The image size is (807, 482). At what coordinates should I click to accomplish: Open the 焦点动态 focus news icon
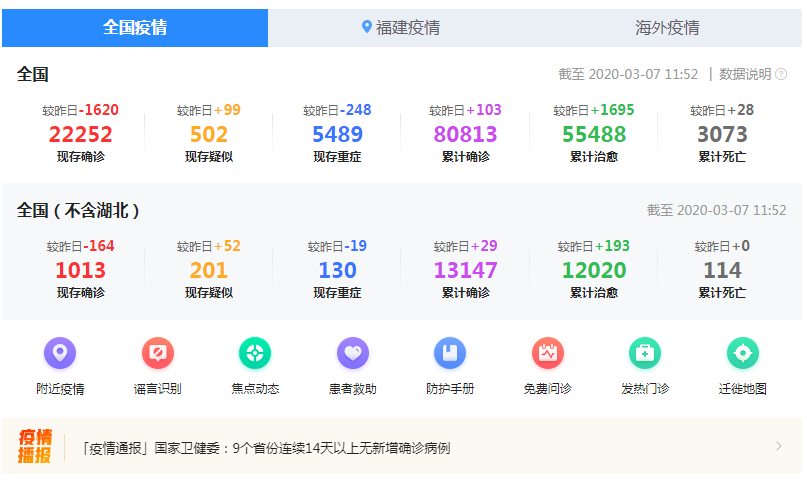[255, 353]
